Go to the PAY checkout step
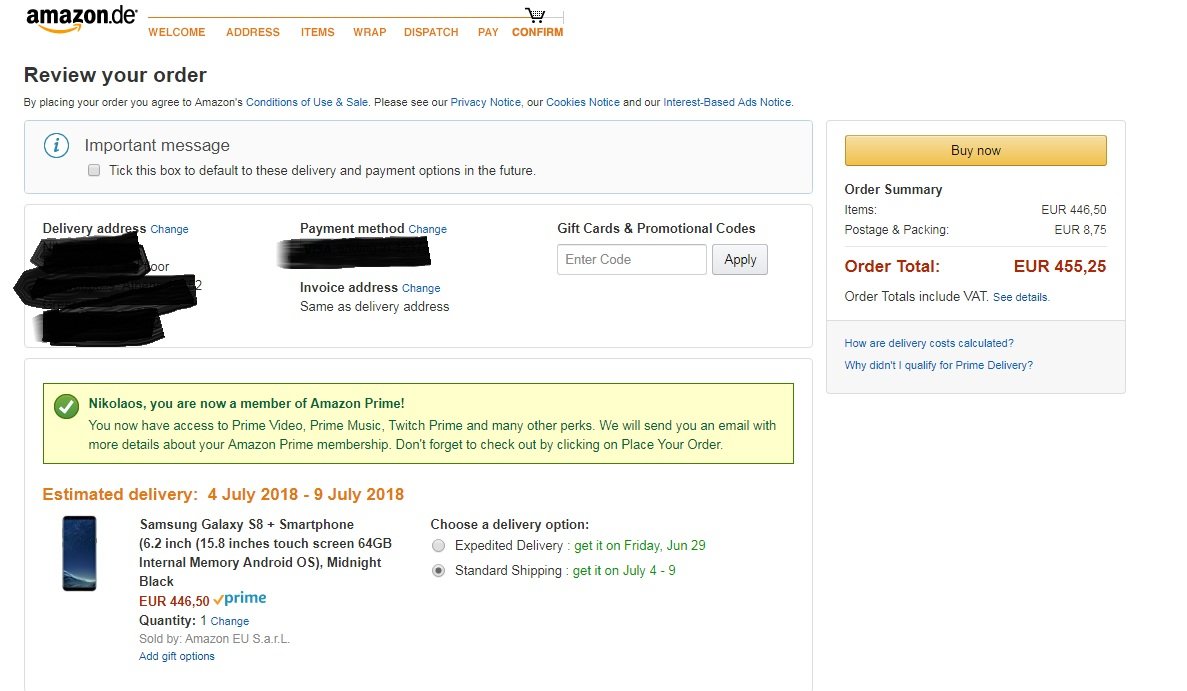 [x=488, y=32]
